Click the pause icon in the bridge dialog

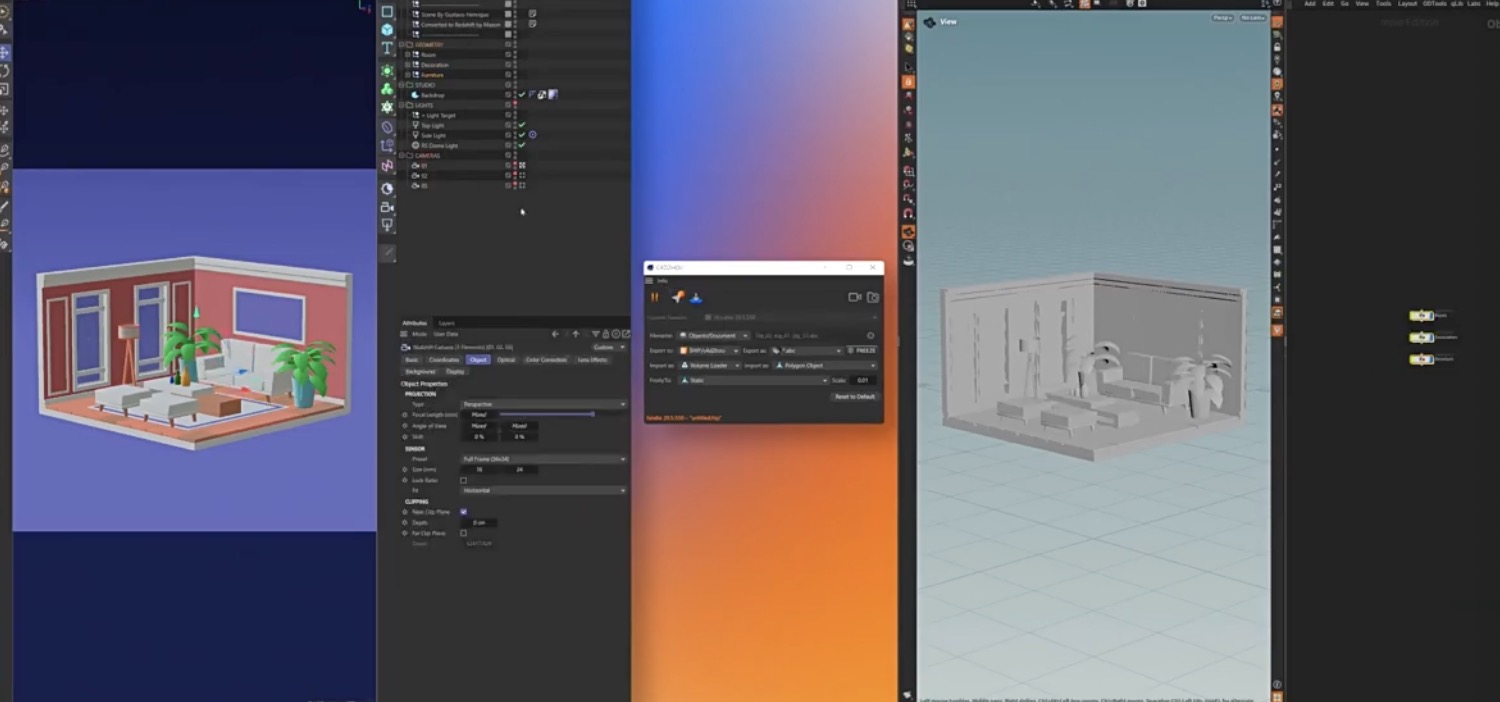(656, 297)
